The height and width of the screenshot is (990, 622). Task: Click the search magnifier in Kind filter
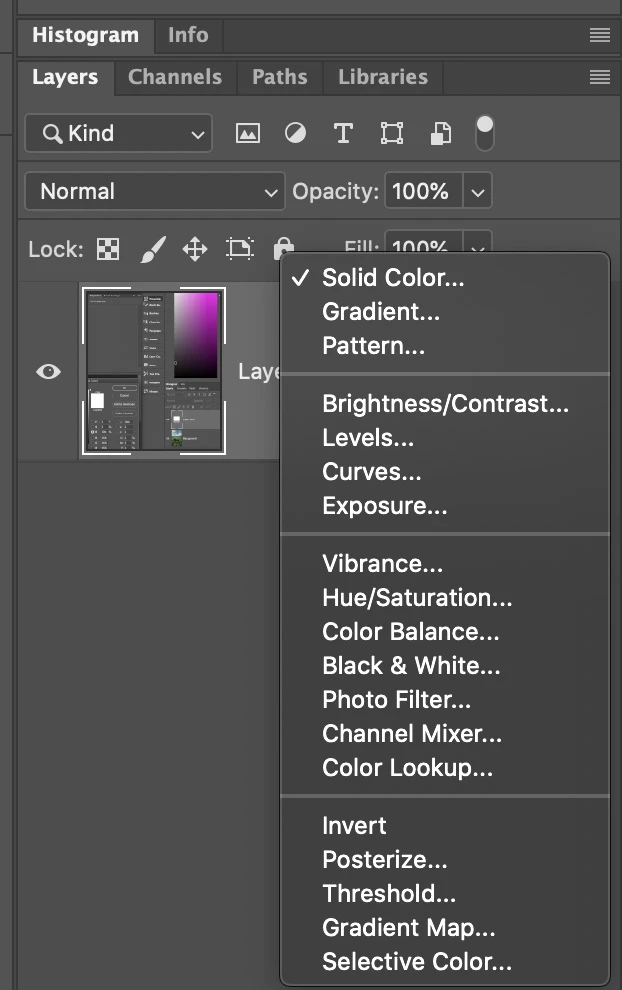(x=52, y=134)
